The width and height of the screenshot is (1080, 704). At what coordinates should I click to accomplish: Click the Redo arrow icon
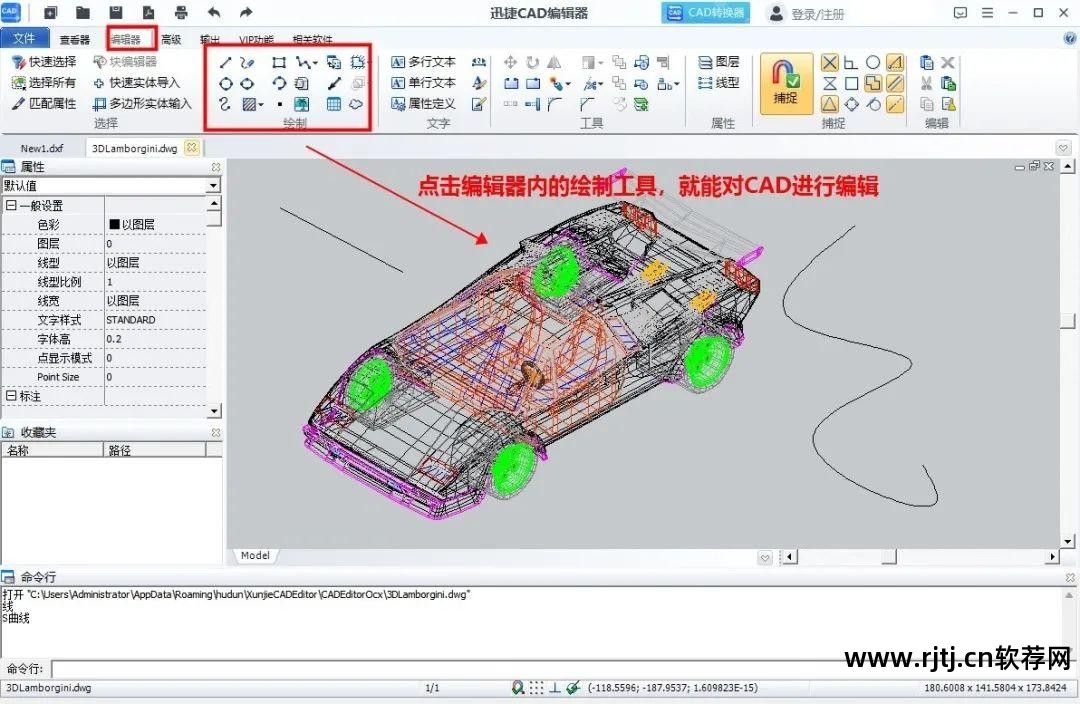click(246, 12)
